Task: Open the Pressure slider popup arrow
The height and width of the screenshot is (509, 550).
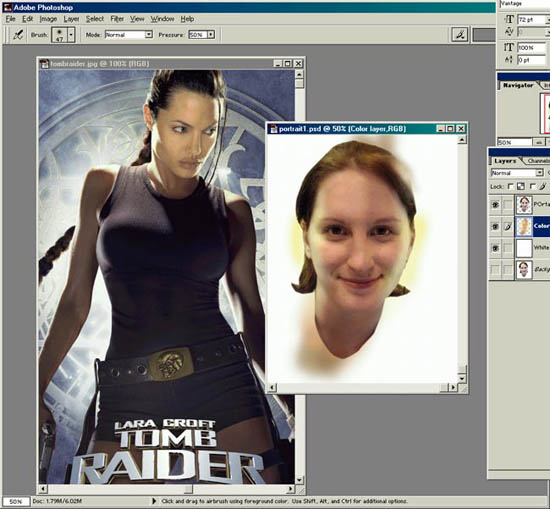Action: click(x=211, y=35)
